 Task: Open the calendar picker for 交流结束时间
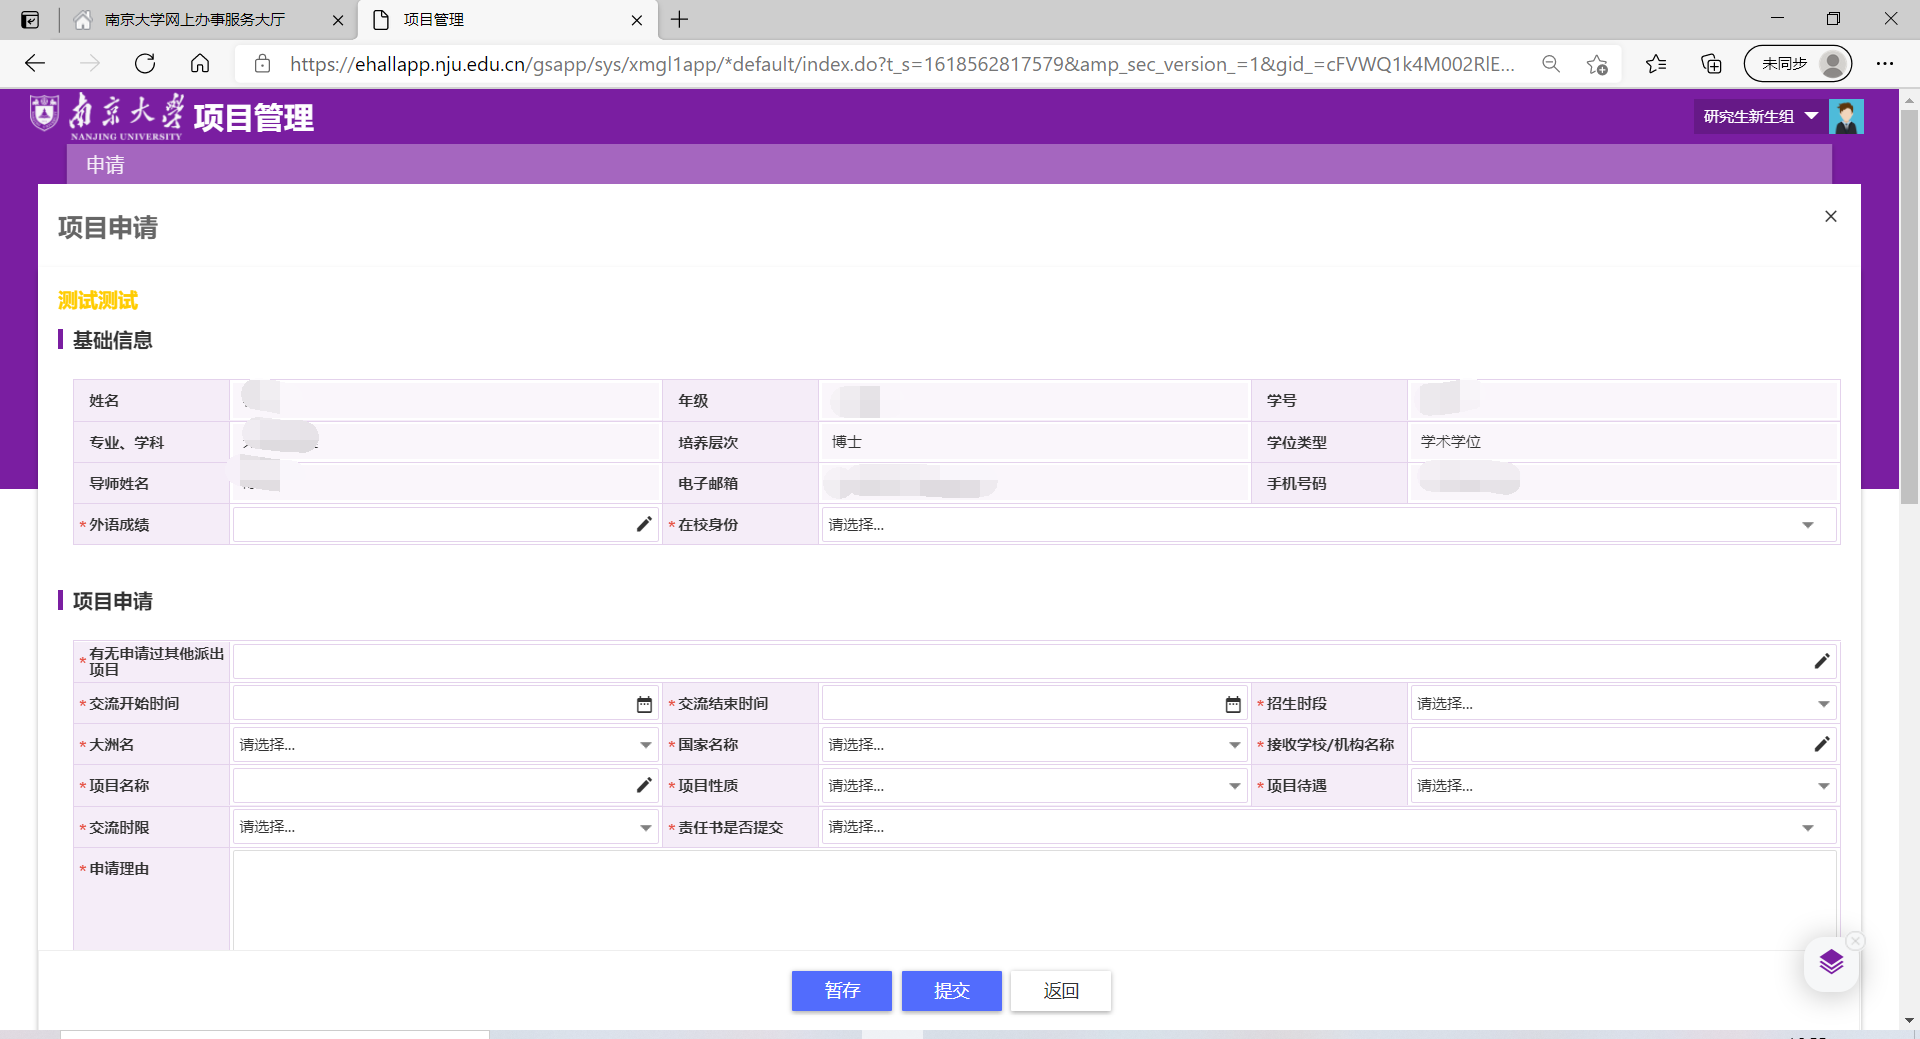pyautogui.click(x=1233, y=705)
